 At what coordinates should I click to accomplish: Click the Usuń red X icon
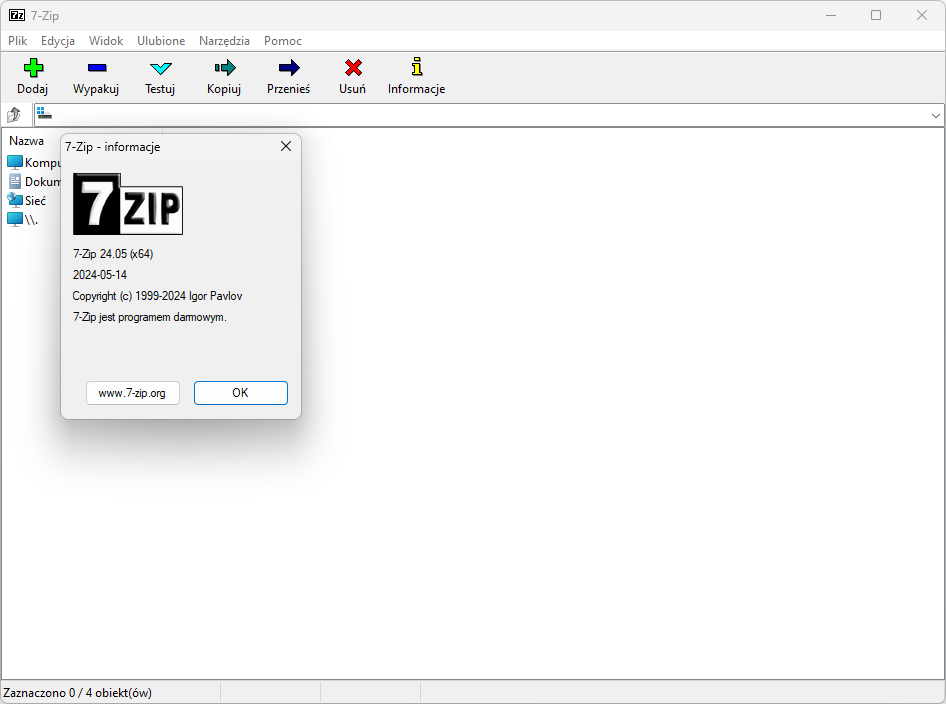point(353,68)
